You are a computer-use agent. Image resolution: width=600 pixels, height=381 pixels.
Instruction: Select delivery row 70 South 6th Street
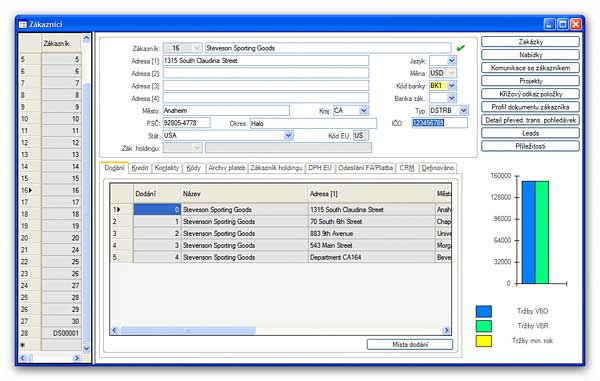tap(281, 221)
